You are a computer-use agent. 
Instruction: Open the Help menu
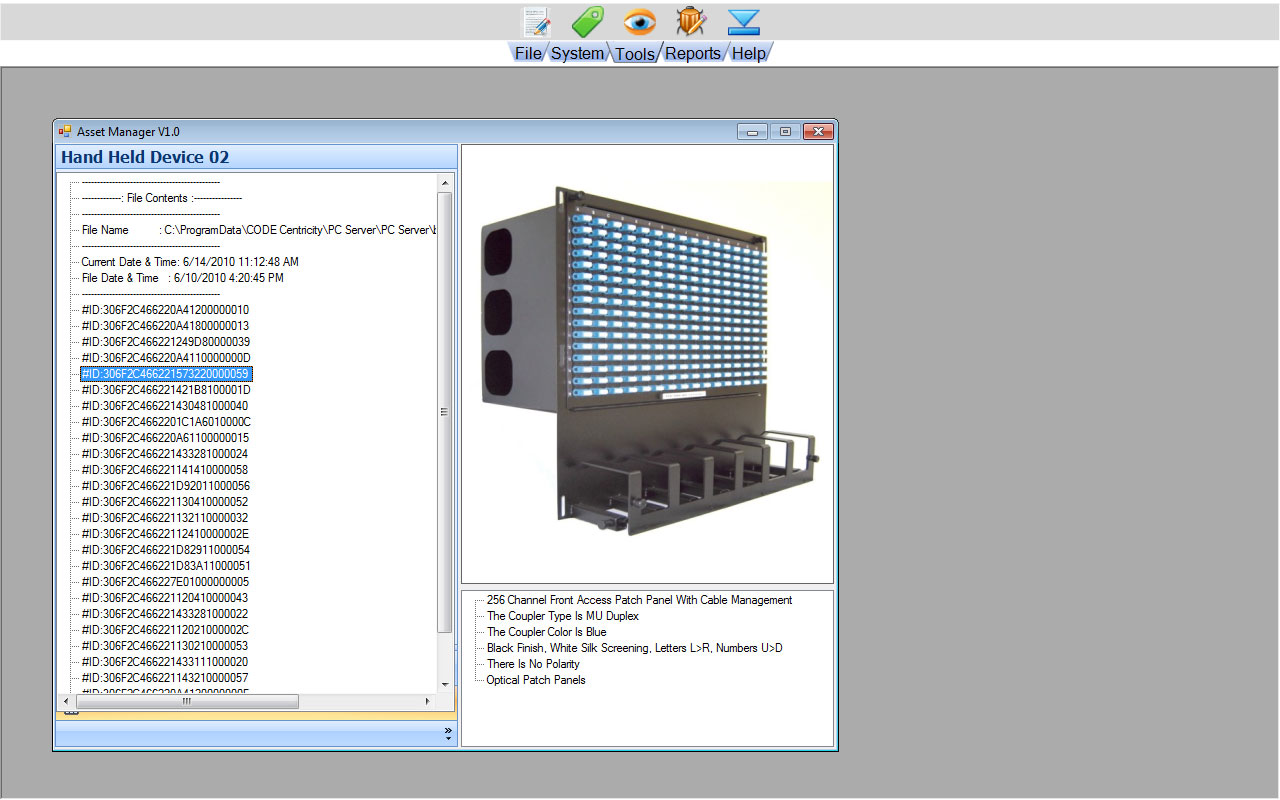pos(748,54)
